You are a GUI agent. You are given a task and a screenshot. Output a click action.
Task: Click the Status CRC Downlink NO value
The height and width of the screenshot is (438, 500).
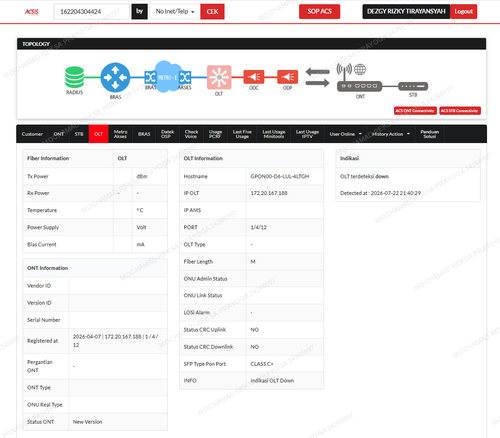(x=254, y=347)
